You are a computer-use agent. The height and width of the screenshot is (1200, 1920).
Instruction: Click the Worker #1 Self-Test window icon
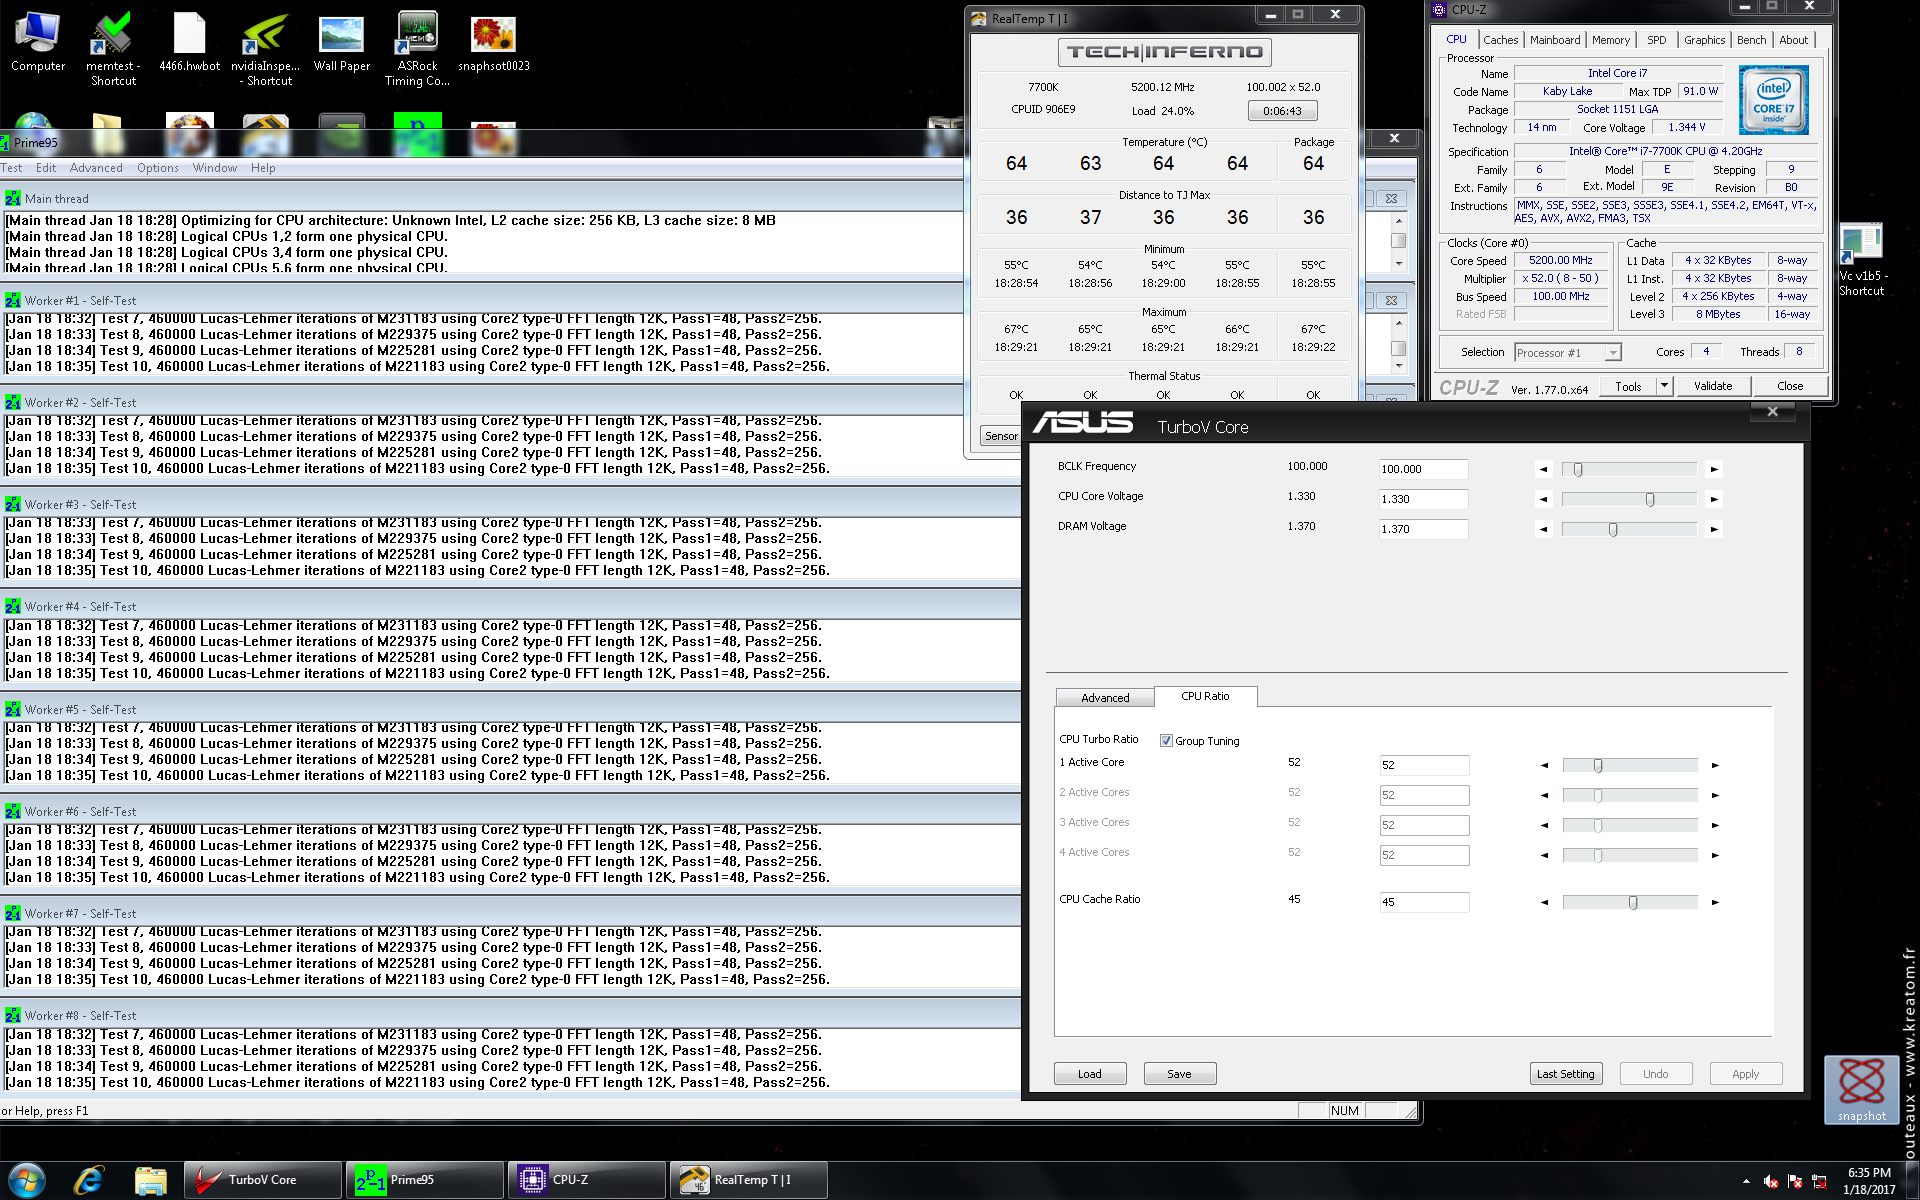coord(12,300)
